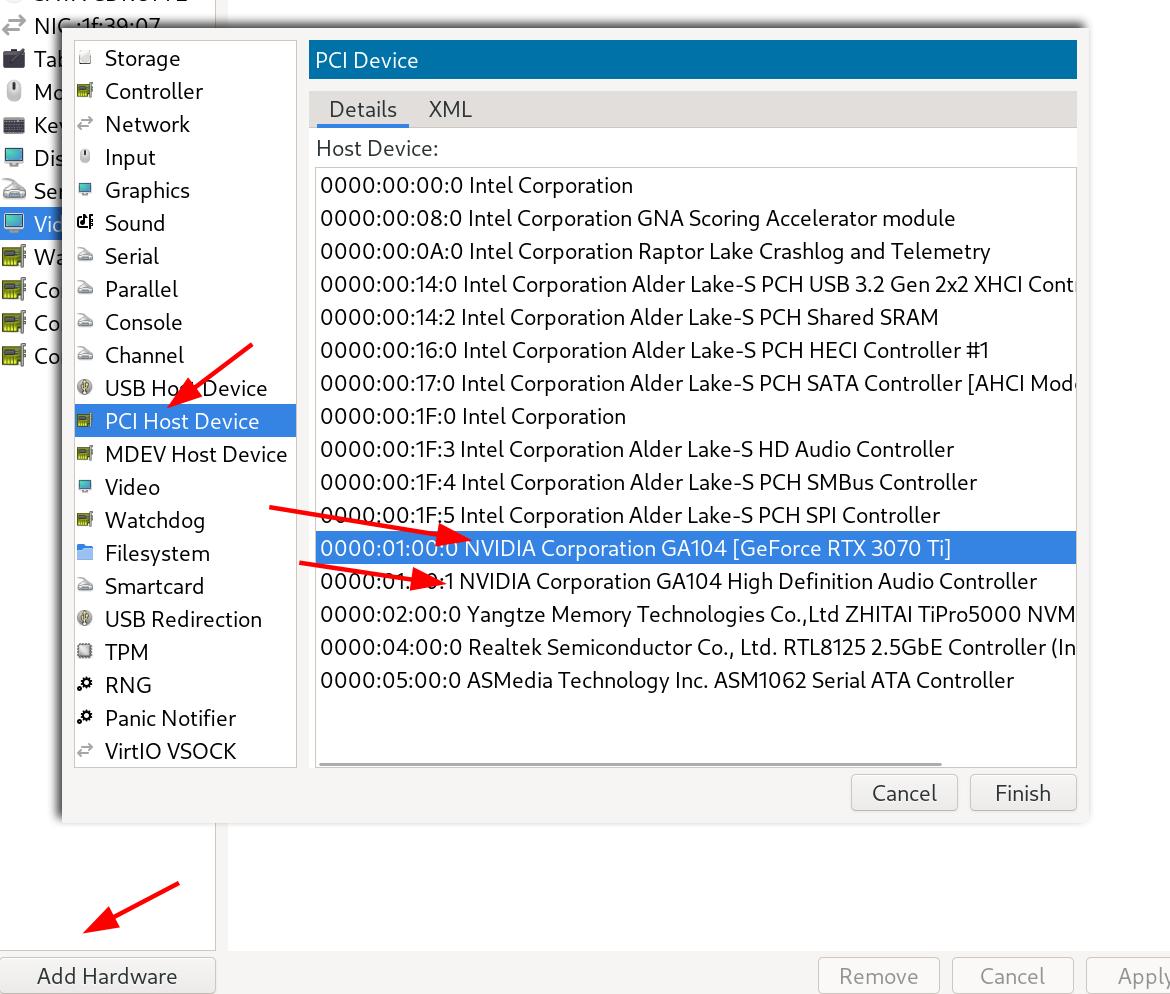The image size is (1170, 994).
Task: Select the Storage icon in hardware list
Action: [85, 58]
